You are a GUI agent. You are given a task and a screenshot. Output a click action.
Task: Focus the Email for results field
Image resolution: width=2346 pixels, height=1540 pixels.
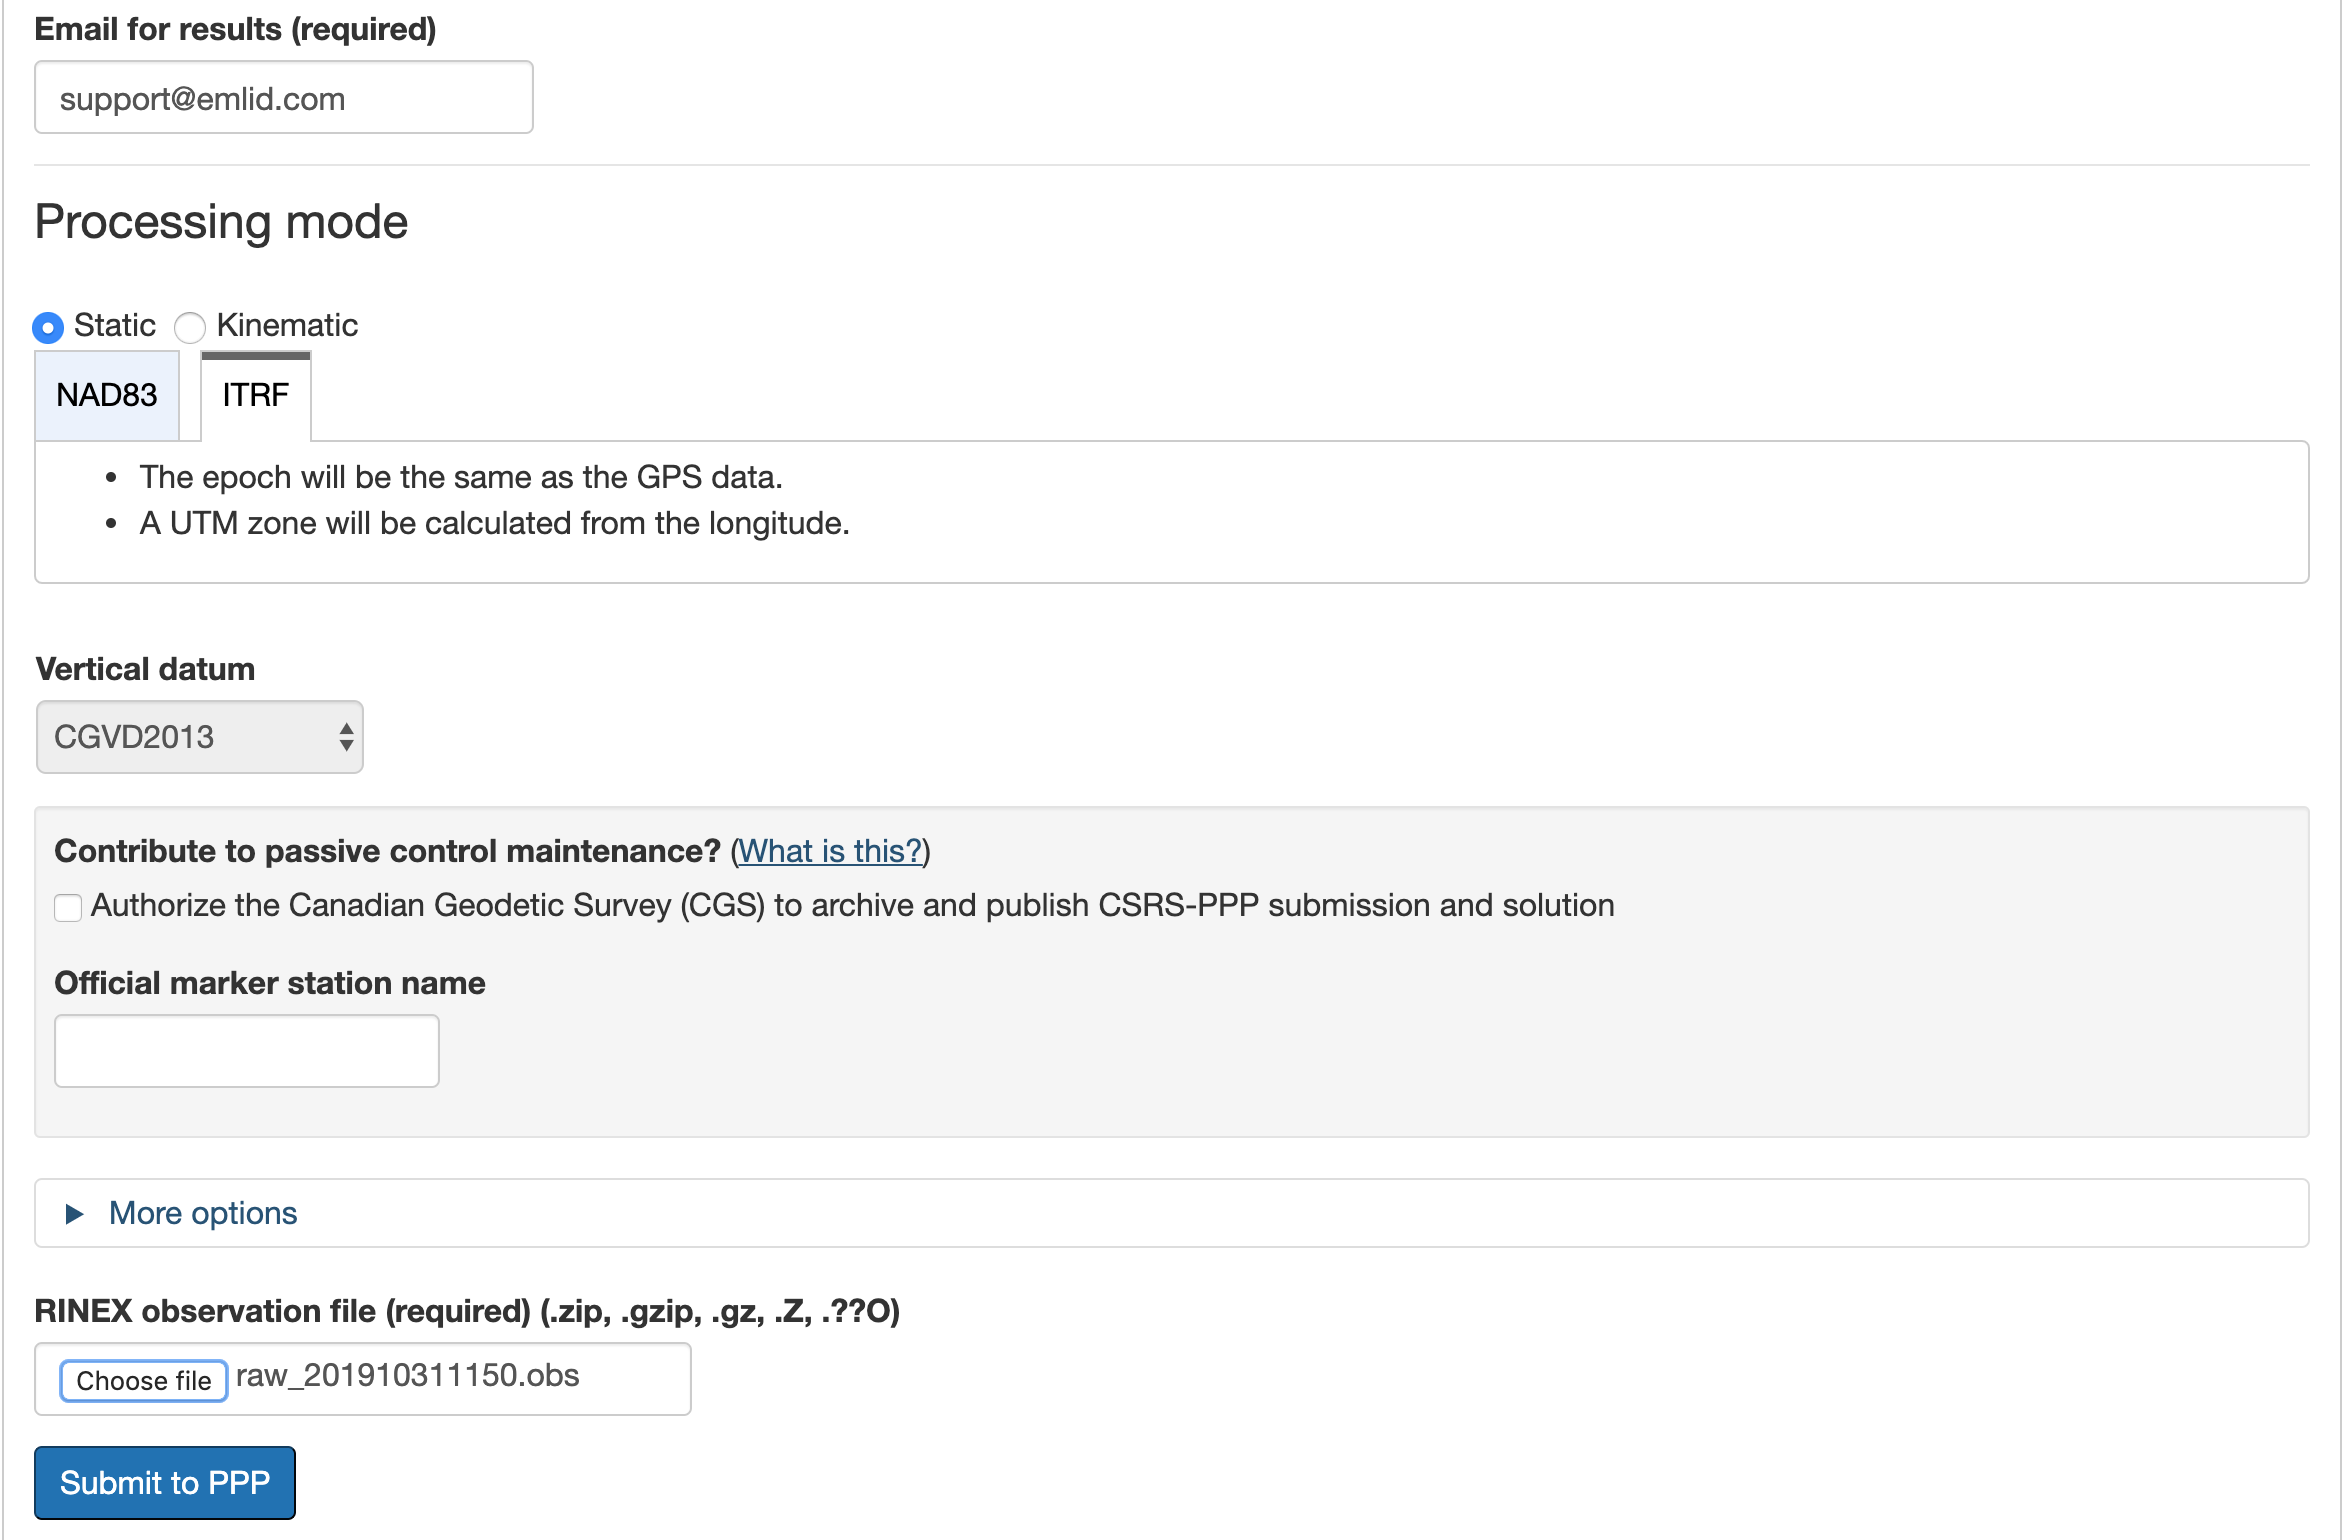tap(284, 98)
